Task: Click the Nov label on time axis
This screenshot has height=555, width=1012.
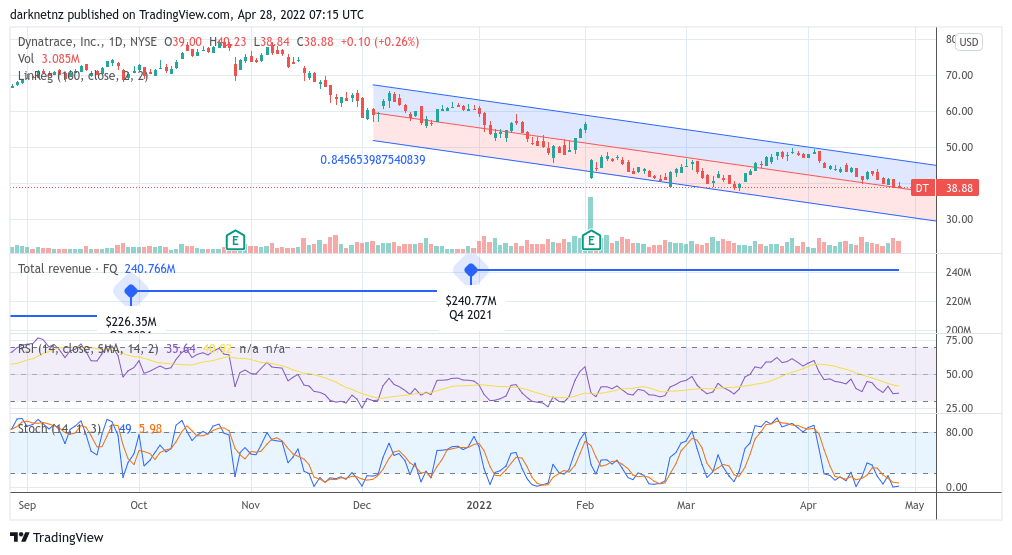Action: [x=250, y=505]
